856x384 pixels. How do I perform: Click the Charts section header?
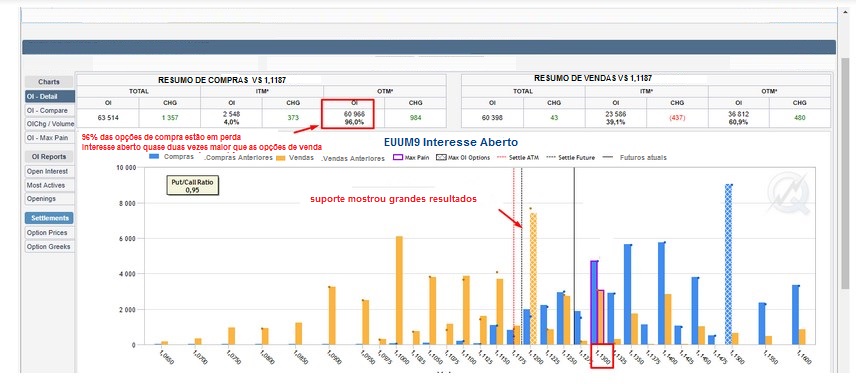pyautogui.click(x=49, y=82)
